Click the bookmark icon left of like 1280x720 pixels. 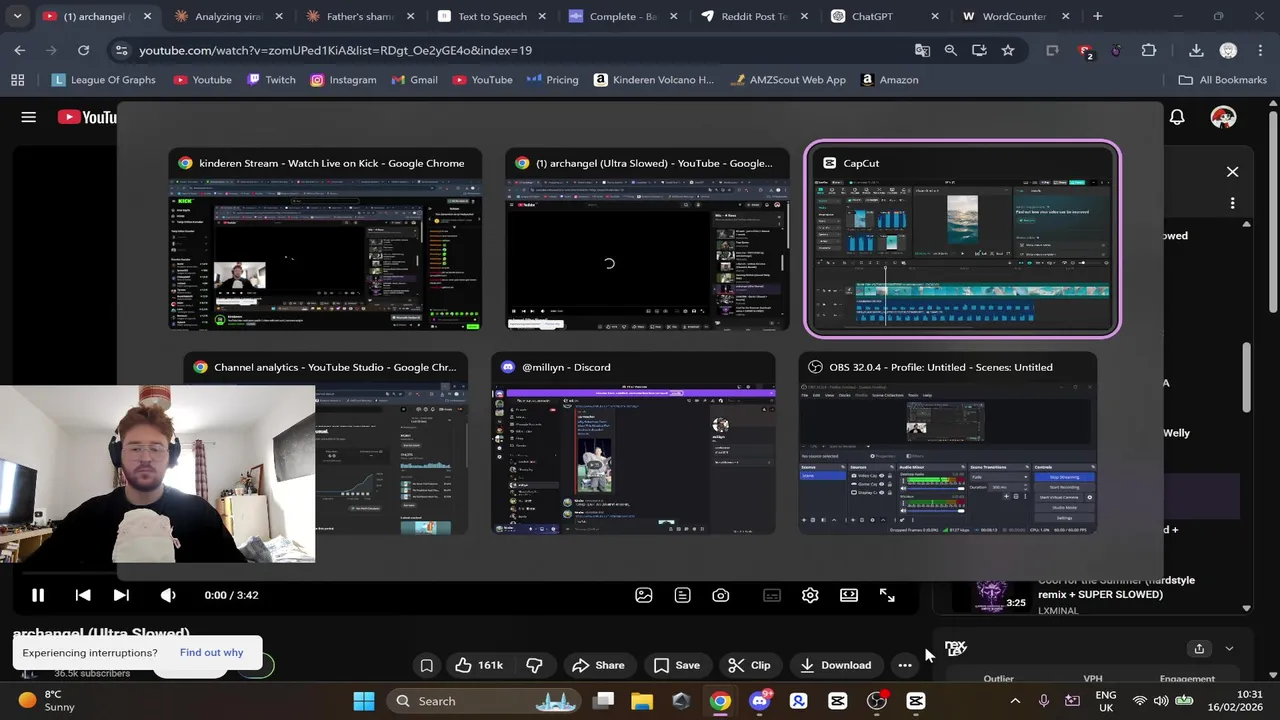click(427, 665)
